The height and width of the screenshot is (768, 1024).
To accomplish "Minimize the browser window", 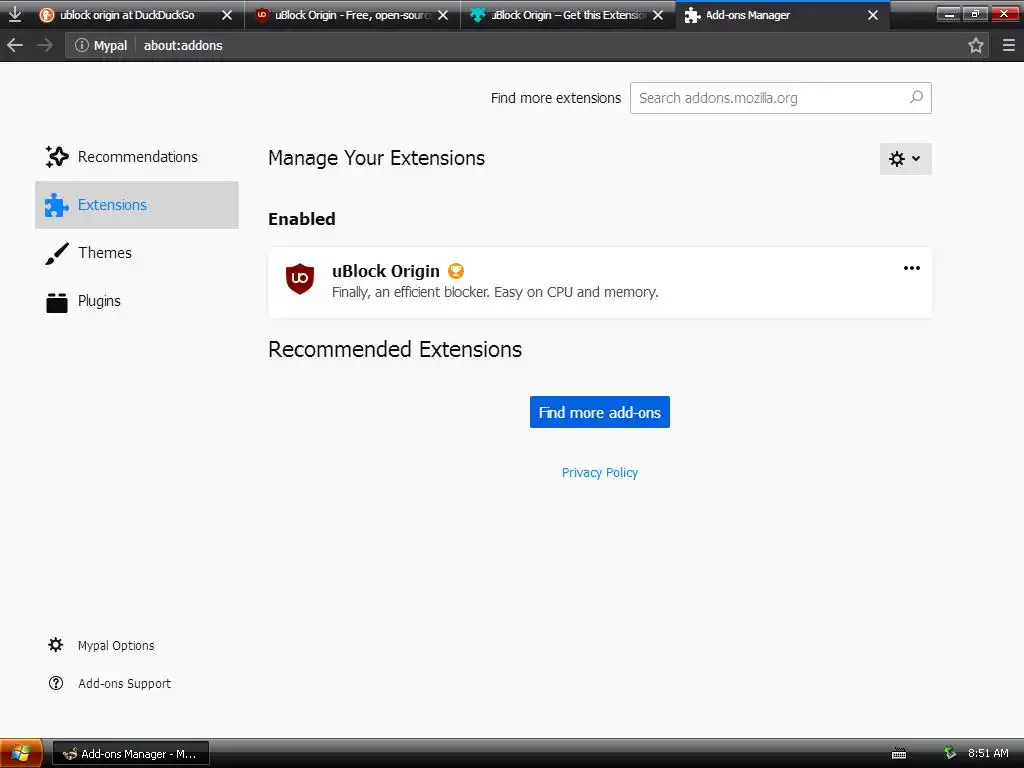I will click(x=949, y=13).
